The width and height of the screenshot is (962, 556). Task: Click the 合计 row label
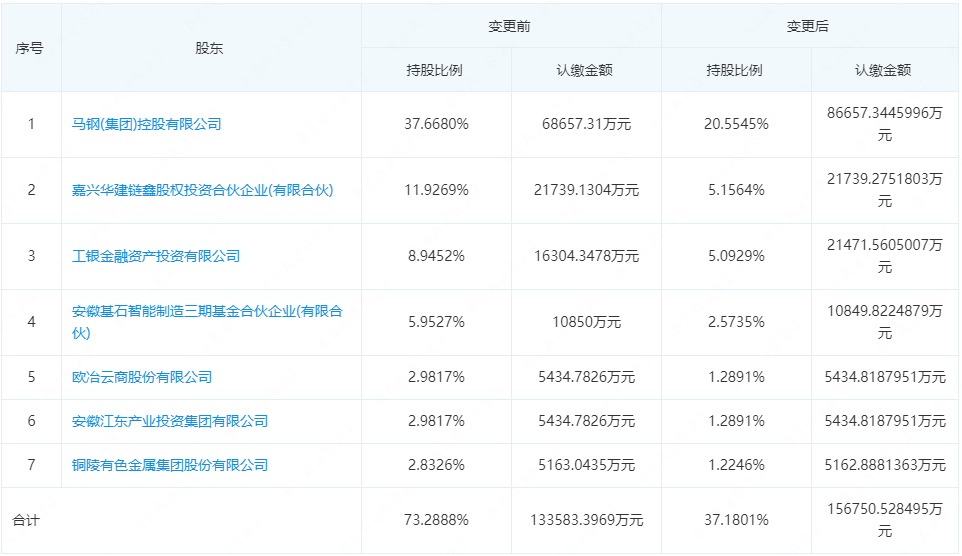point(26,521)
